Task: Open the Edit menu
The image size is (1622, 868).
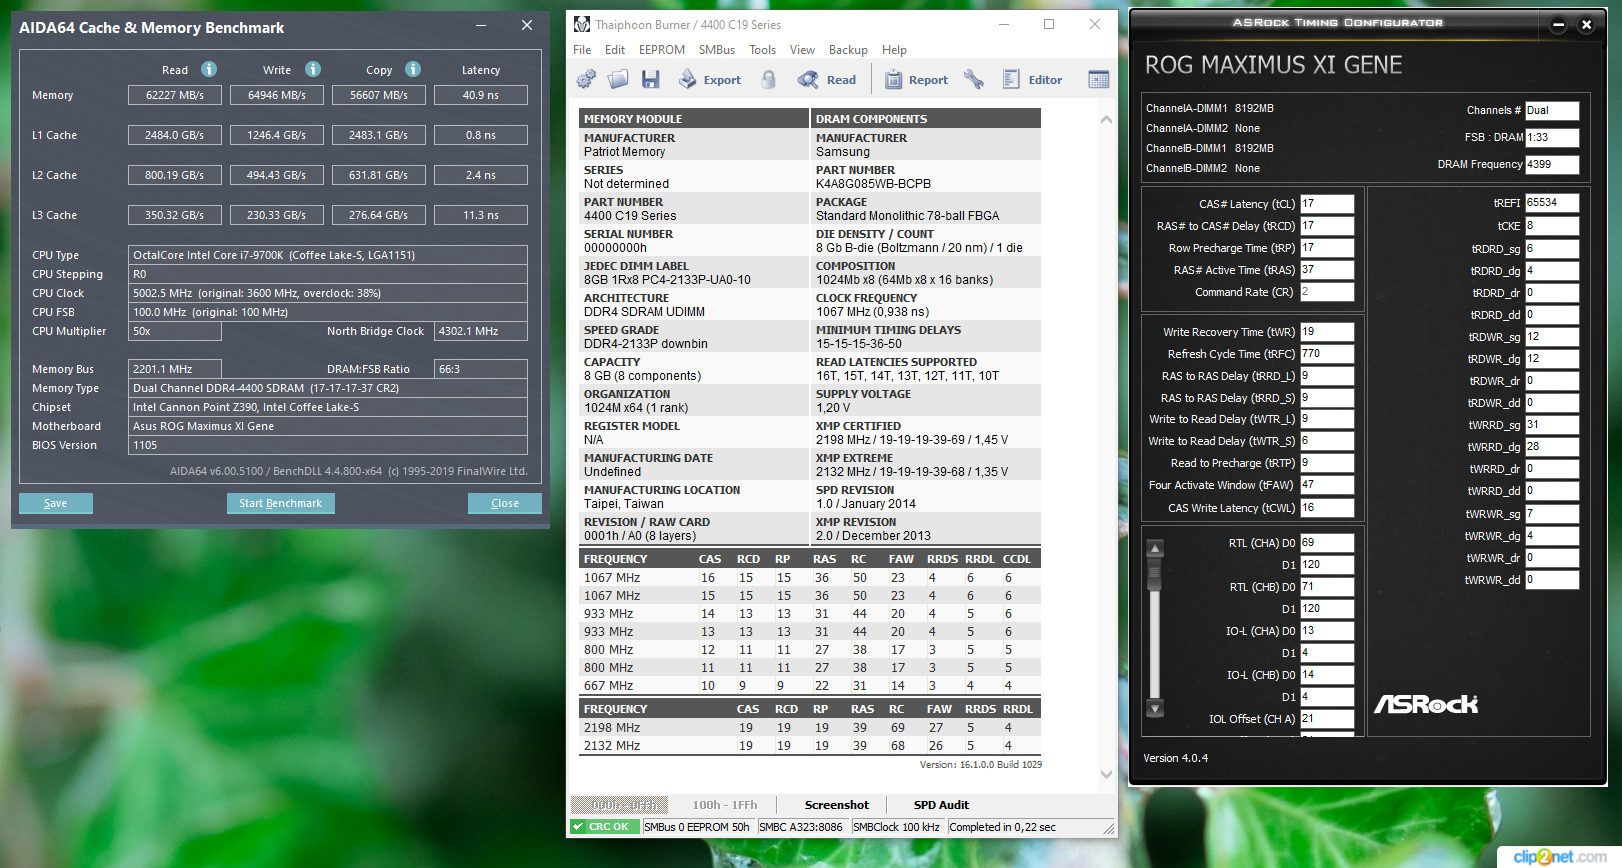Action: (x=615, y=50)
